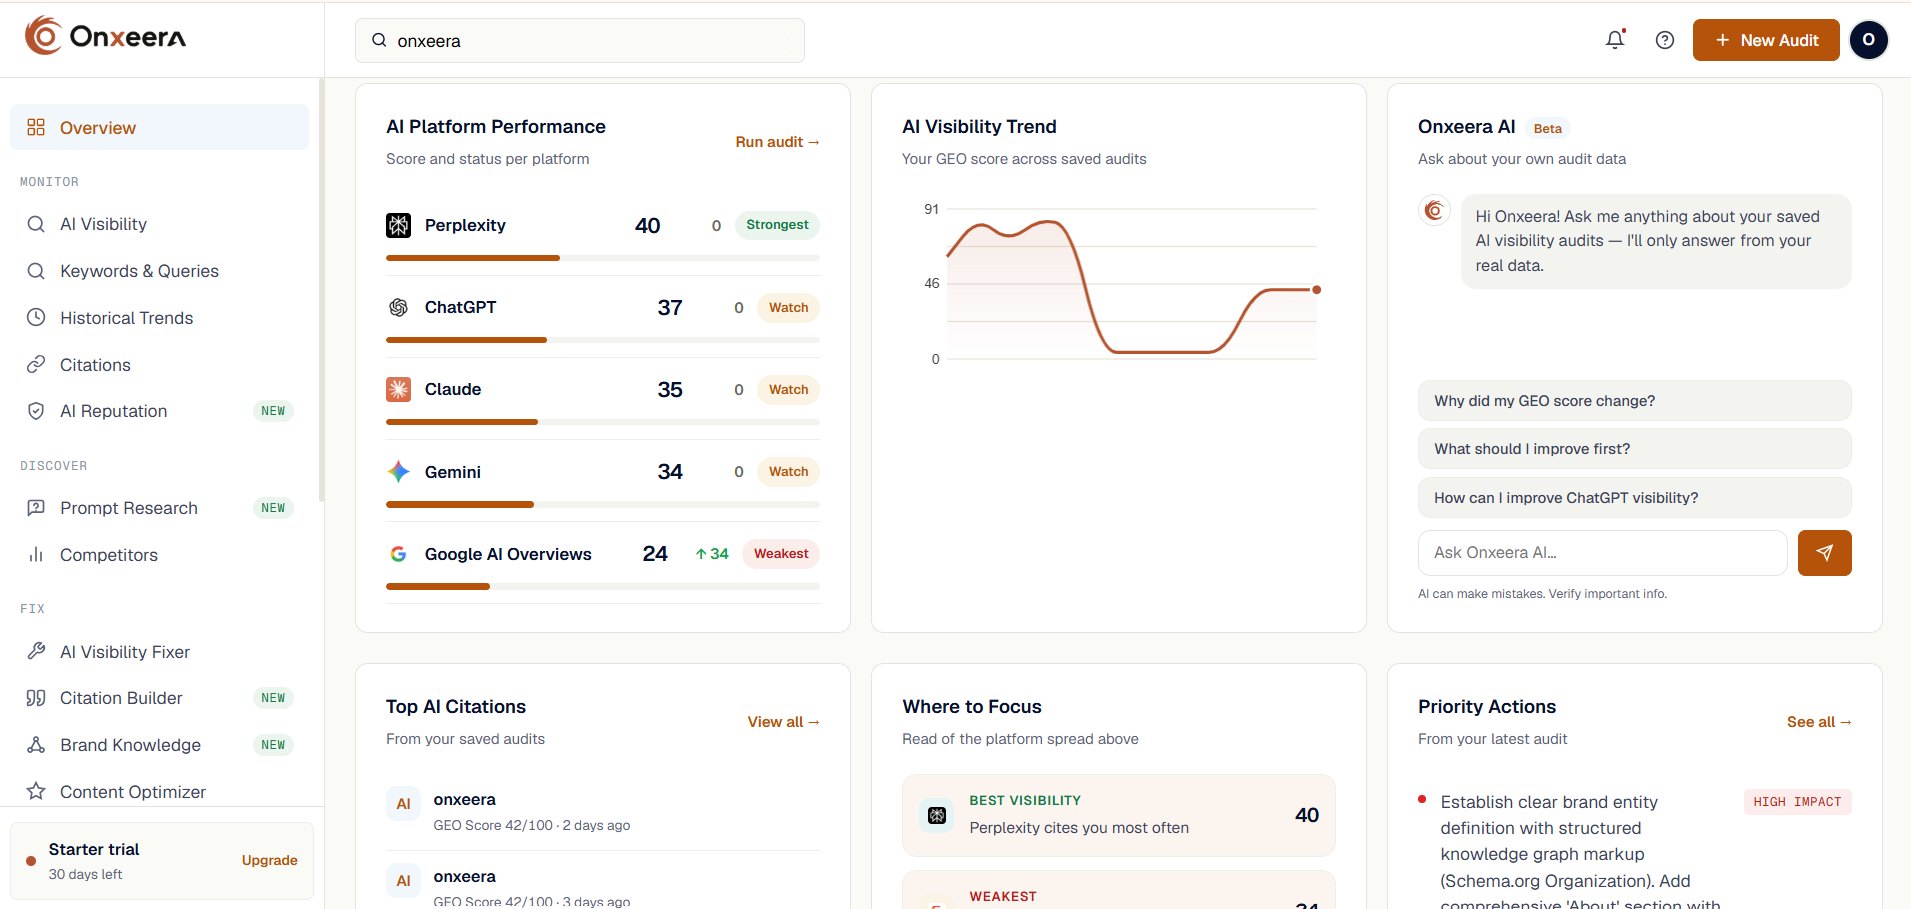Click the Onxeera AI chat avatar icon

click(1434, 210)
